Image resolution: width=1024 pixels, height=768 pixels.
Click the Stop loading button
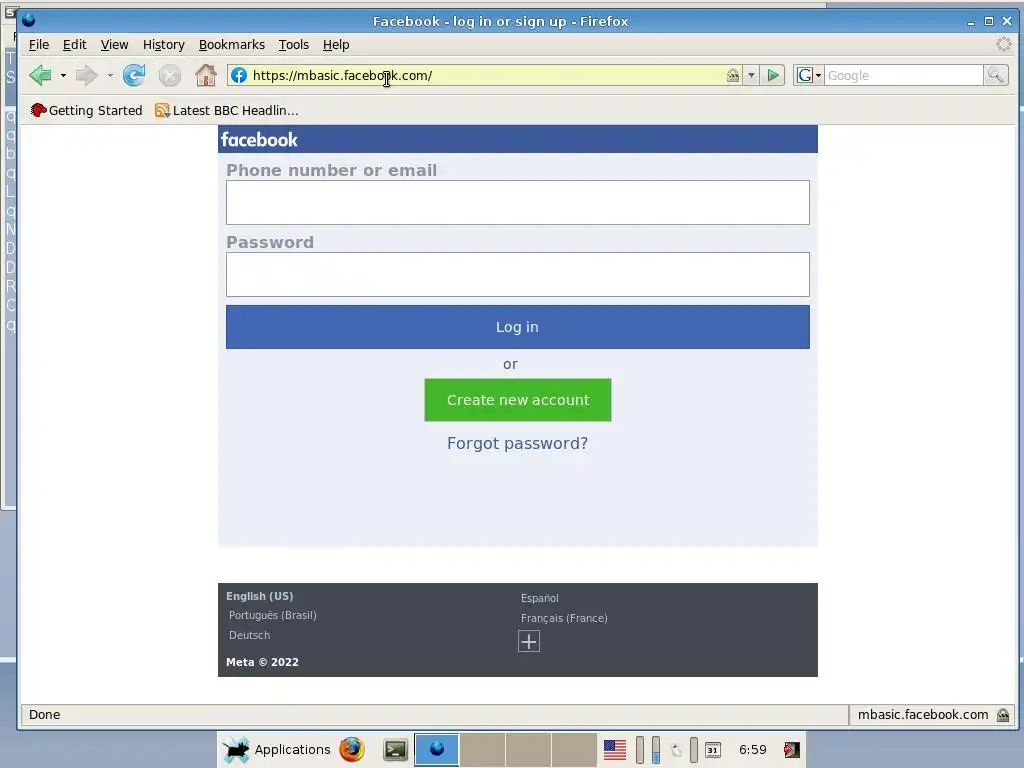click(x=170, y=76)
